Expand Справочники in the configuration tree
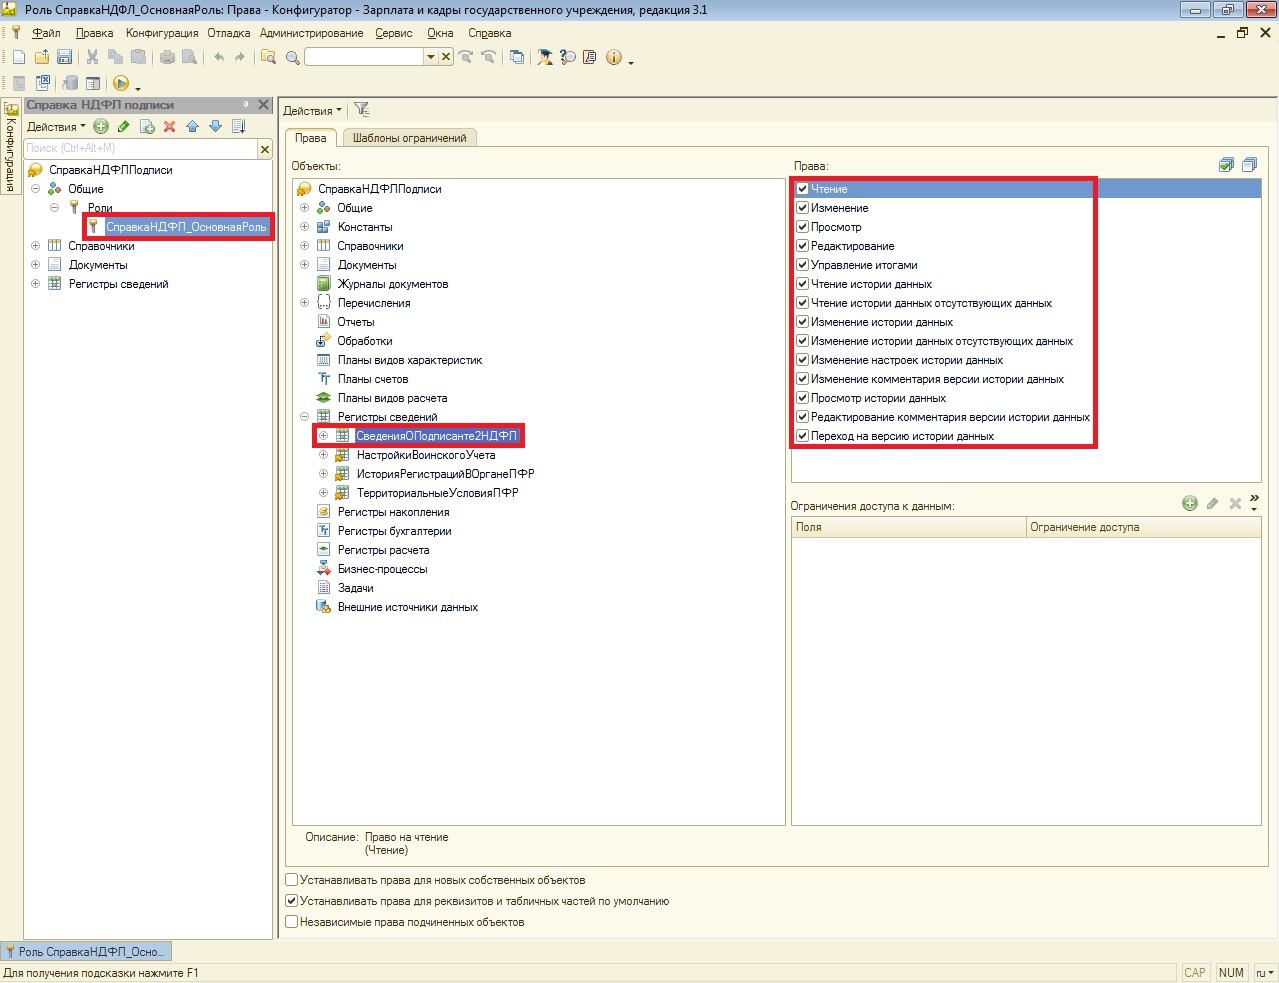Screen dimensions: 1279x983 tap(36, 246)
